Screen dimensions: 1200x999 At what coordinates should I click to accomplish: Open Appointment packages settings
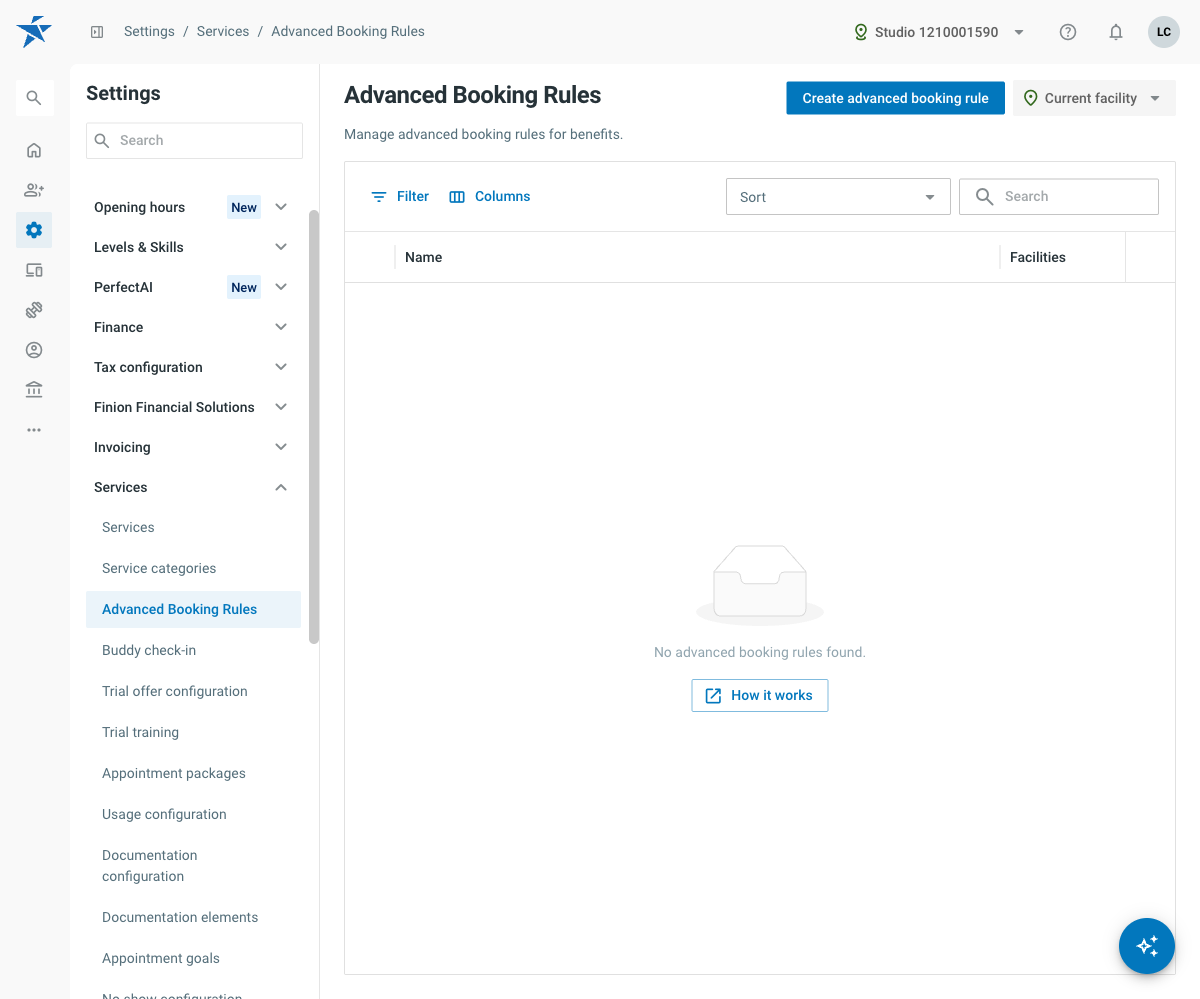[x=193, y=773]
